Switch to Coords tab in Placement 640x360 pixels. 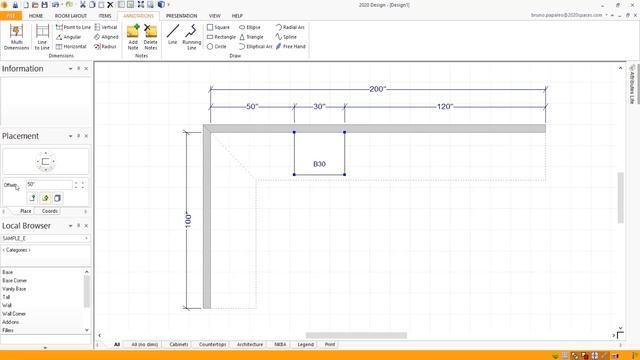click(49, 211)
